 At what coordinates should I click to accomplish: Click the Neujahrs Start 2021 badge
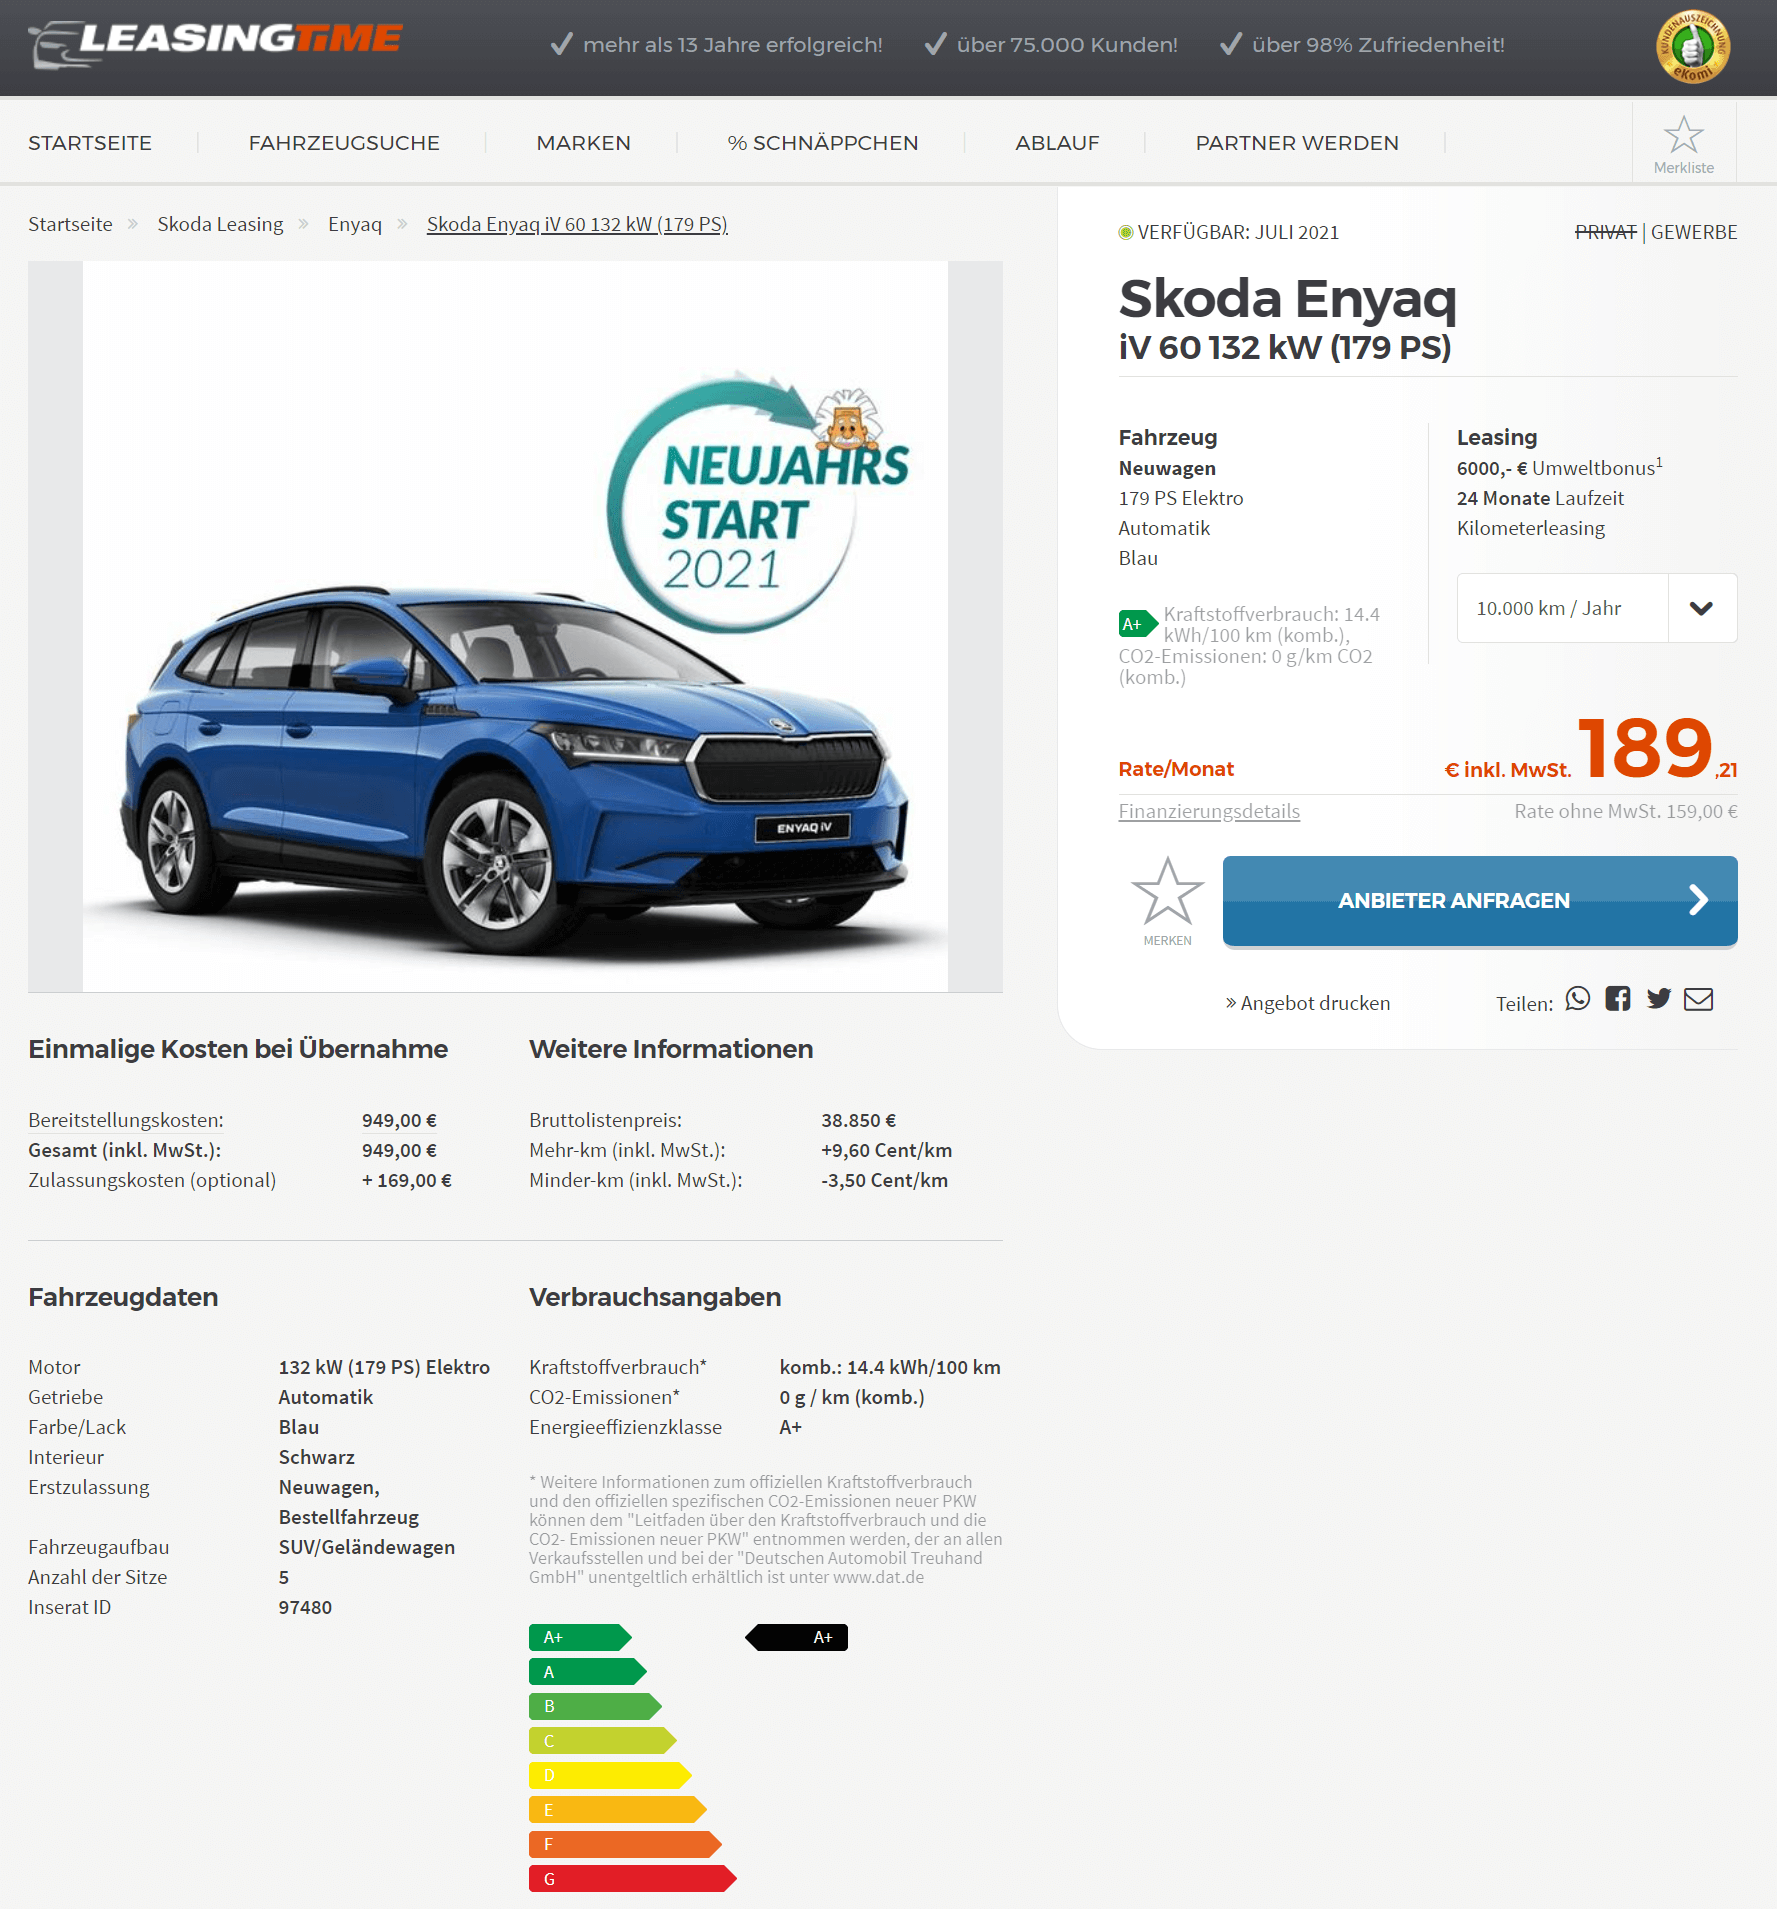757,503
